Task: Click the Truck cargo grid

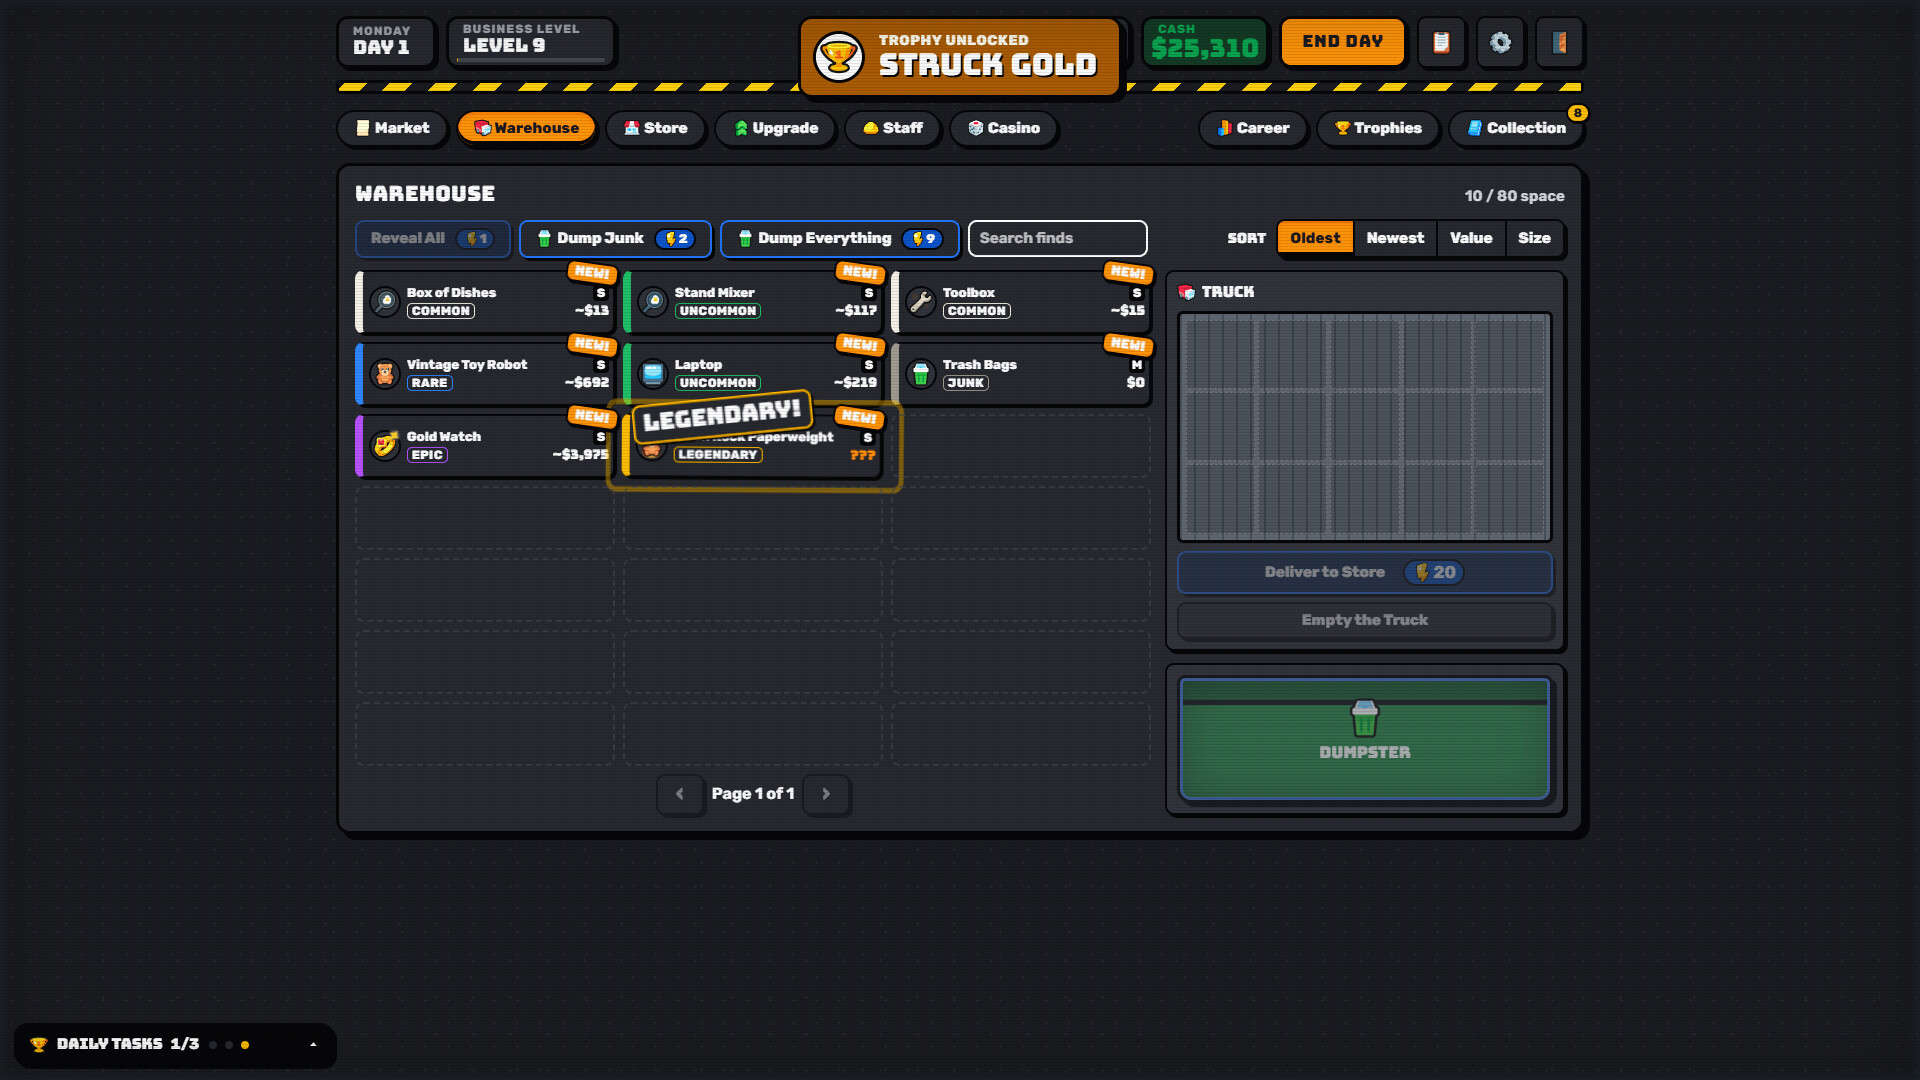Action: [1365, 427]
